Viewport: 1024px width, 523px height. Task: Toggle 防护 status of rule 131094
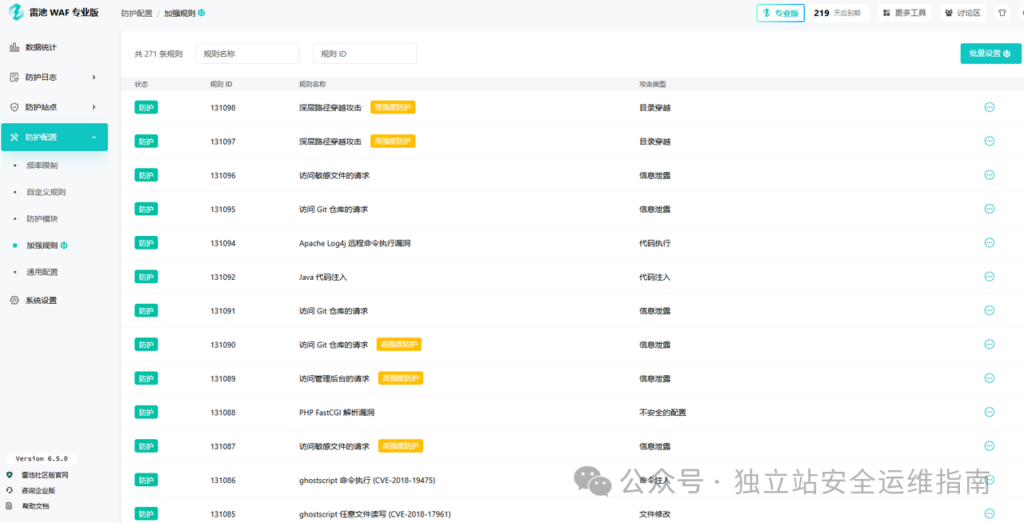146,243
